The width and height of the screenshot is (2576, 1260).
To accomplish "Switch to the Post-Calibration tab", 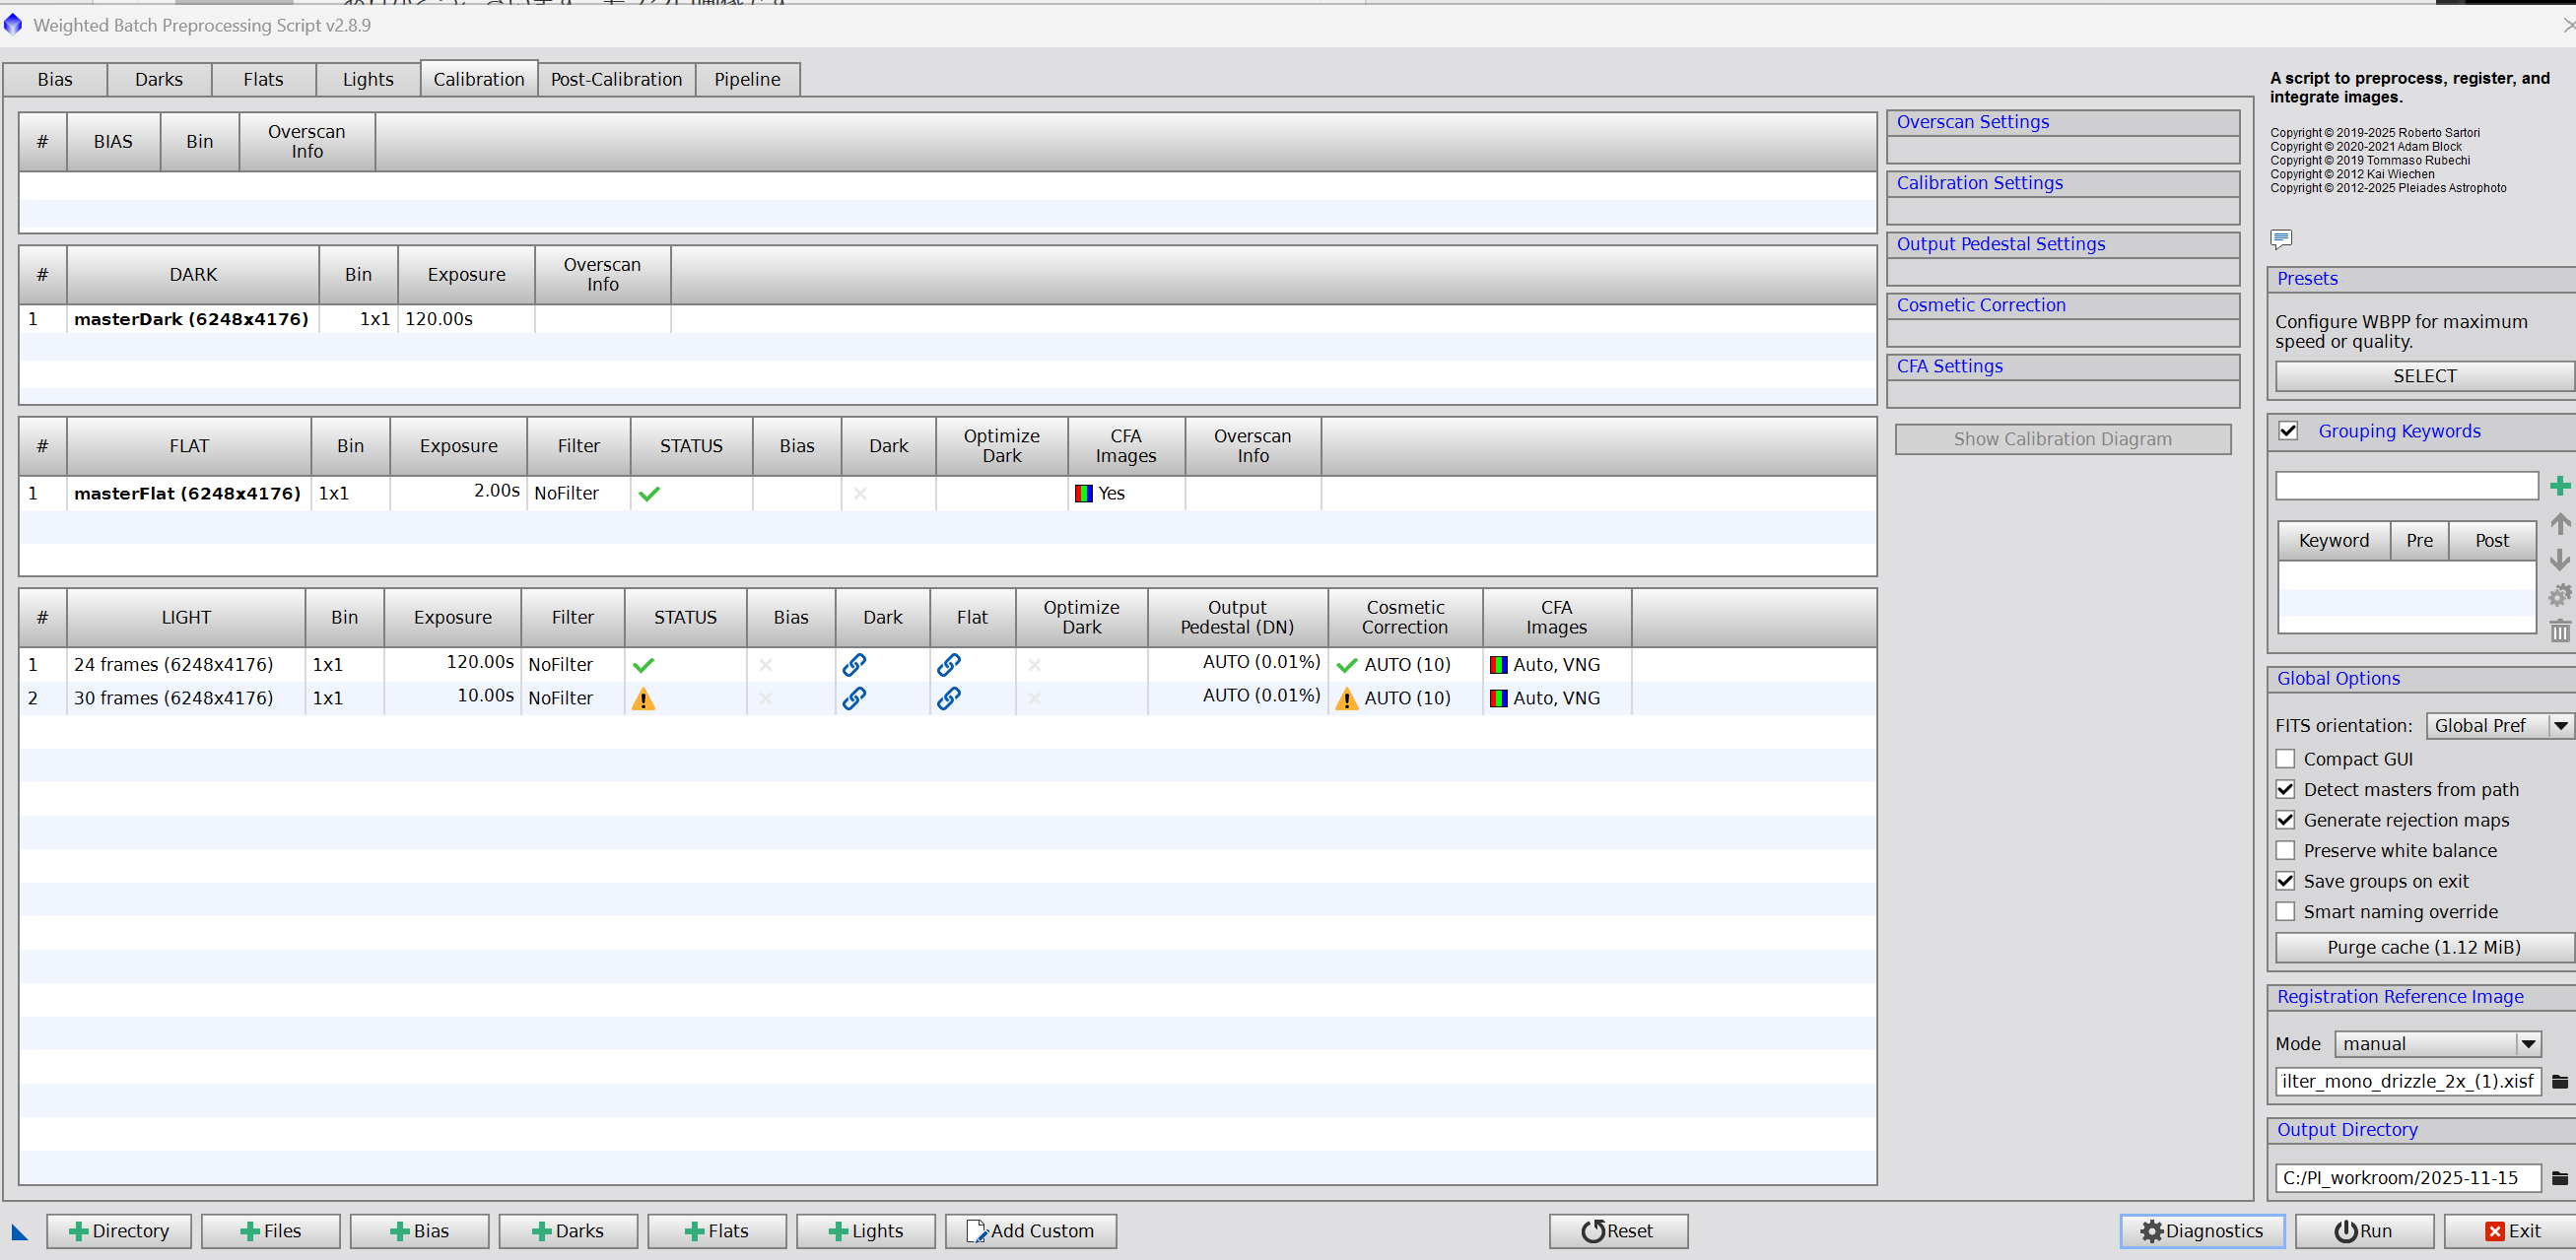I will point(616,79).
